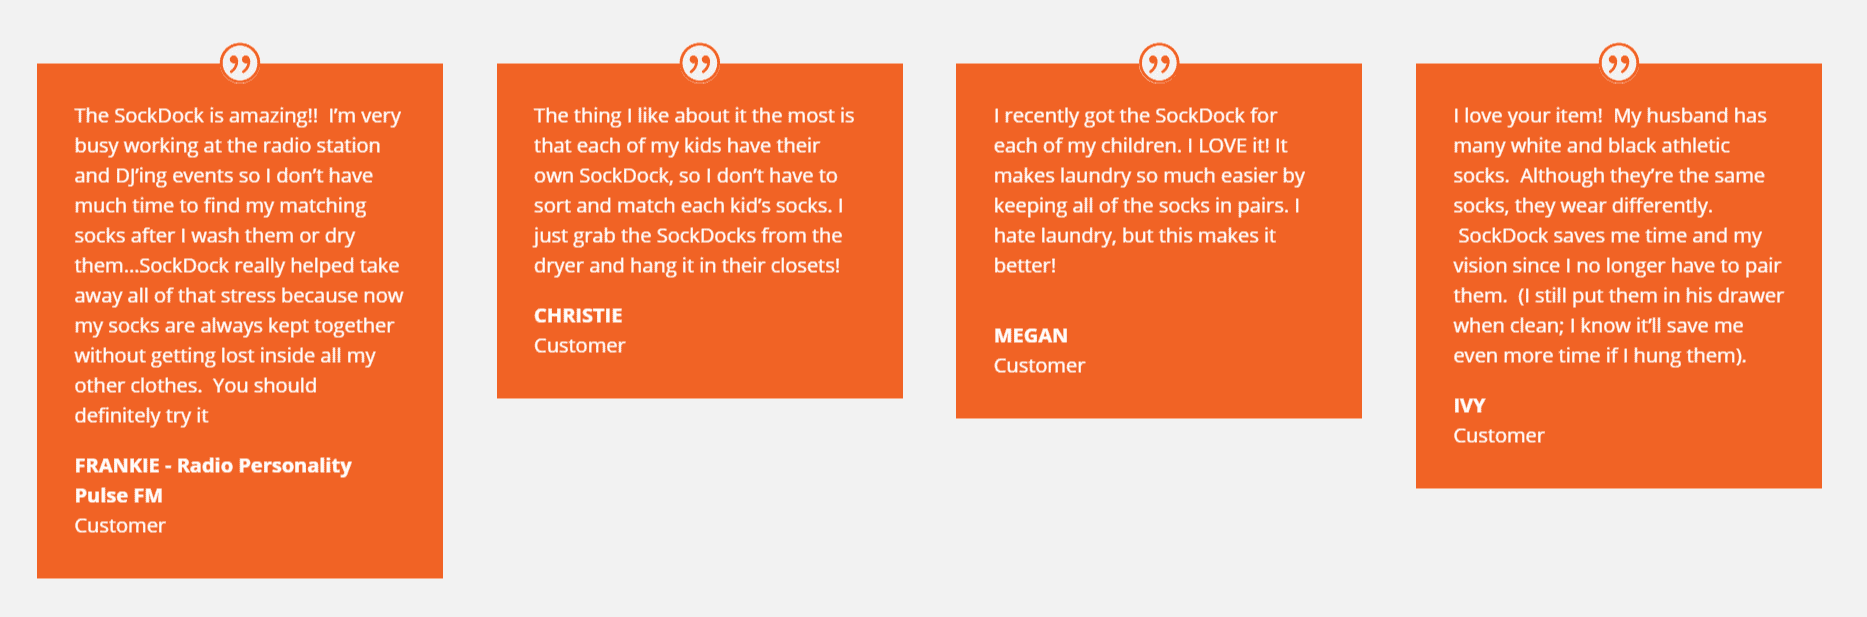Click the Customer label under Megan
1867x617 pixels.
(x=1039, y=366)
